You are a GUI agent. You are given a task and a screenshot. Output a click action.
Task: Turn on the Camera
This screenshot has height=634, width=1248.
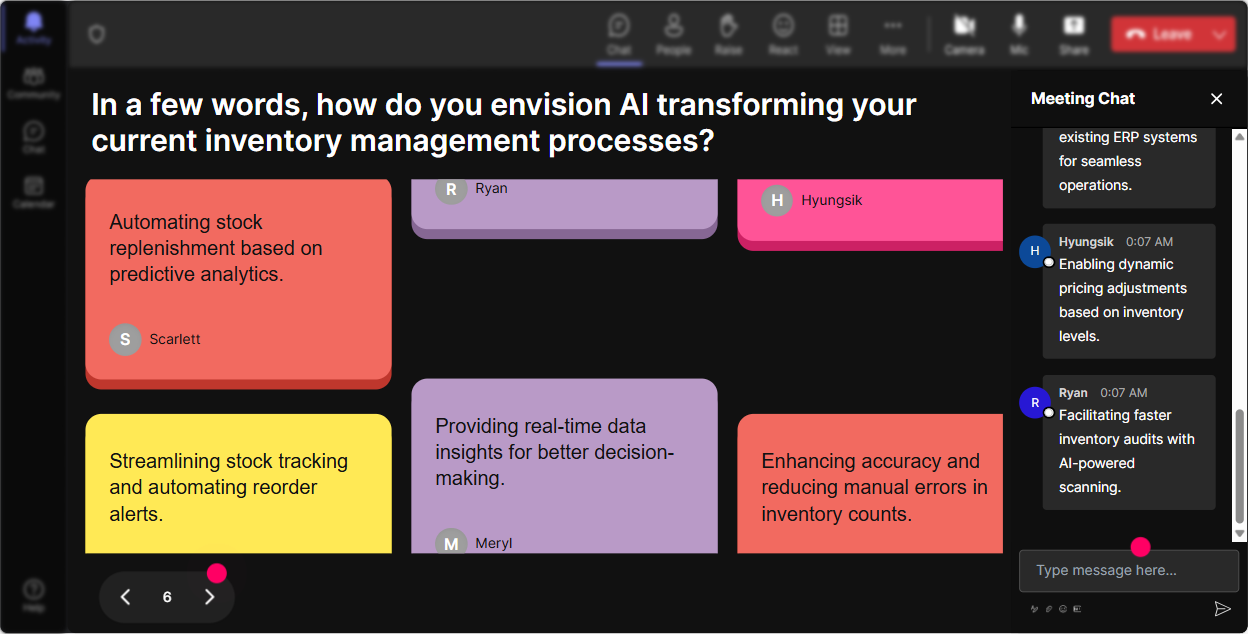(x=964, y=34)
